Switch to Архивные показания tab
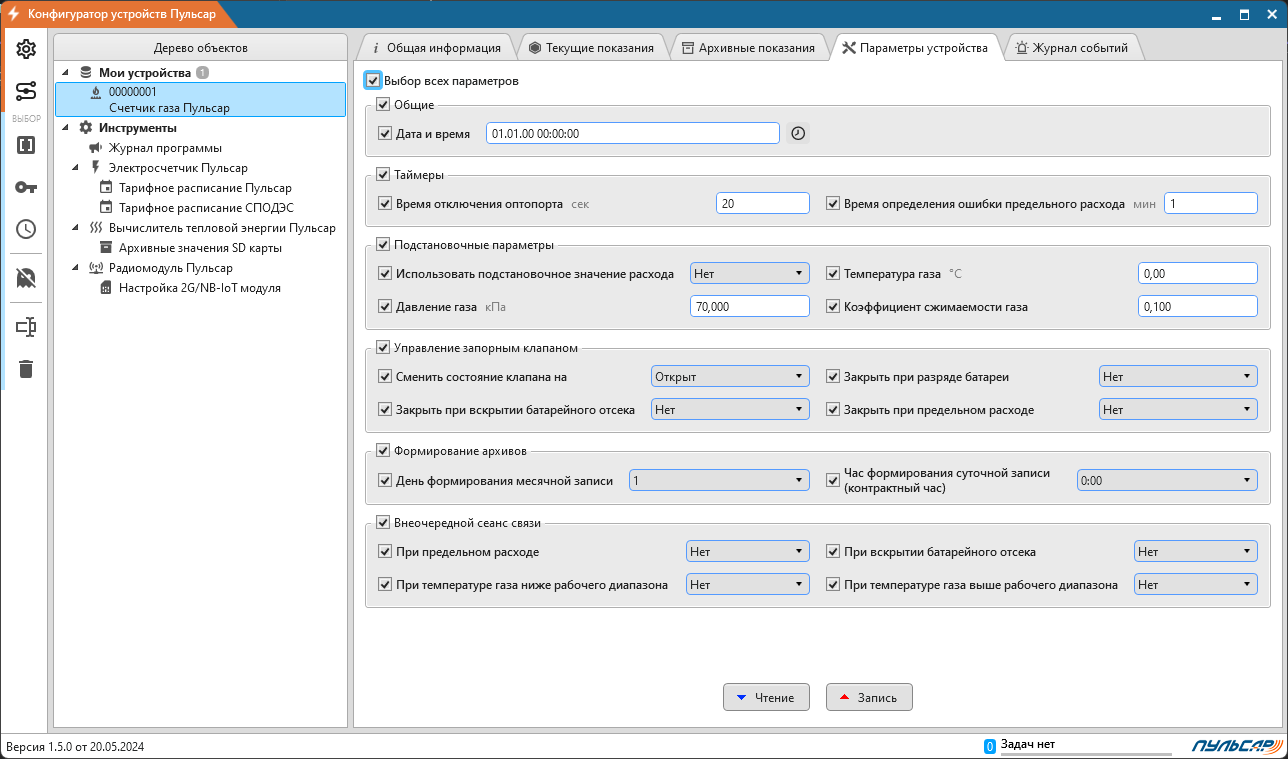This screenshot has height=759, width=1288. 748,48
